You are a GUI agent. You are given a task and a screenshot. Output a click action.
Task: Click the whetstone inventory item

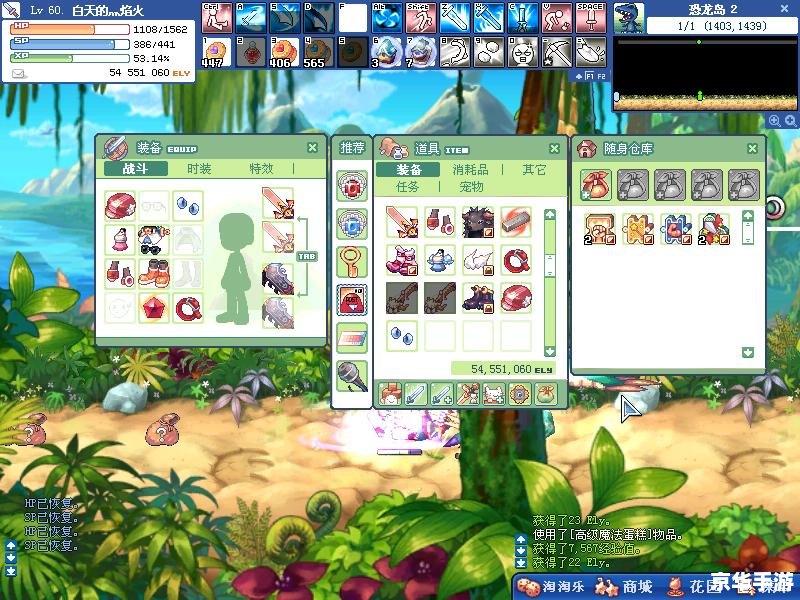point(516,222)
